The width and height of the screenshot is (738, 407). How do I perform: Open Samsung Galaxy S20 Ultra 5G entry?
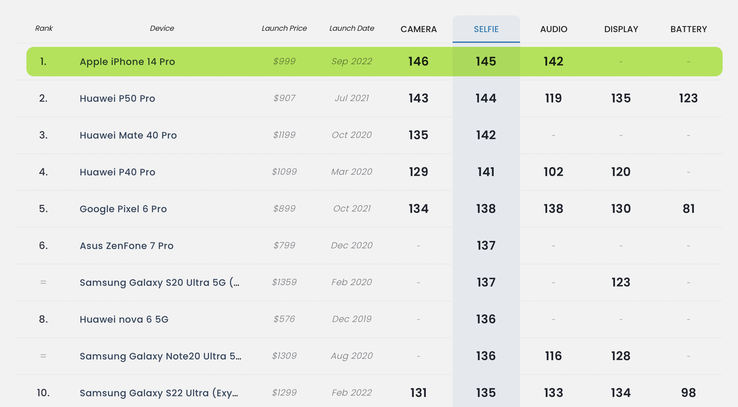click(160, 283)
